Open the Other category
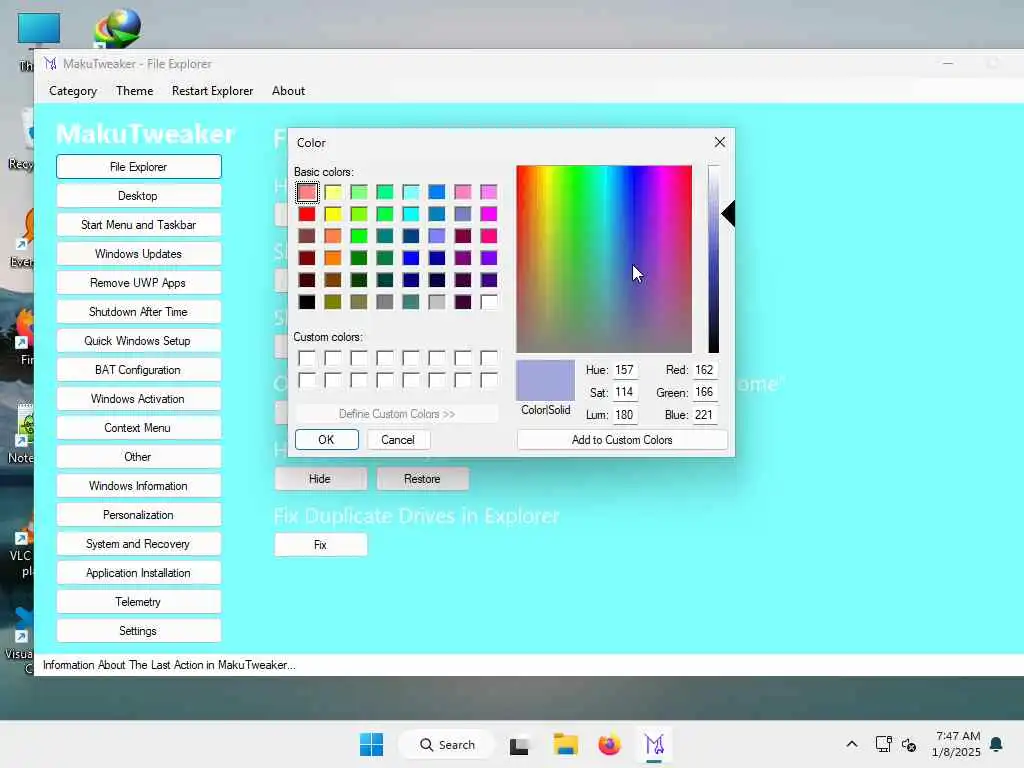 pos(138,457)
